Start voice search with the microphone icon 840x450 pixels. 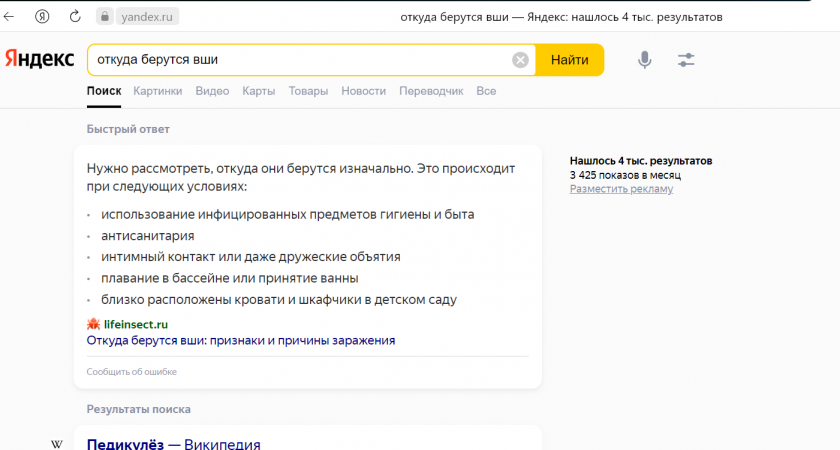(x=645, y=59)
